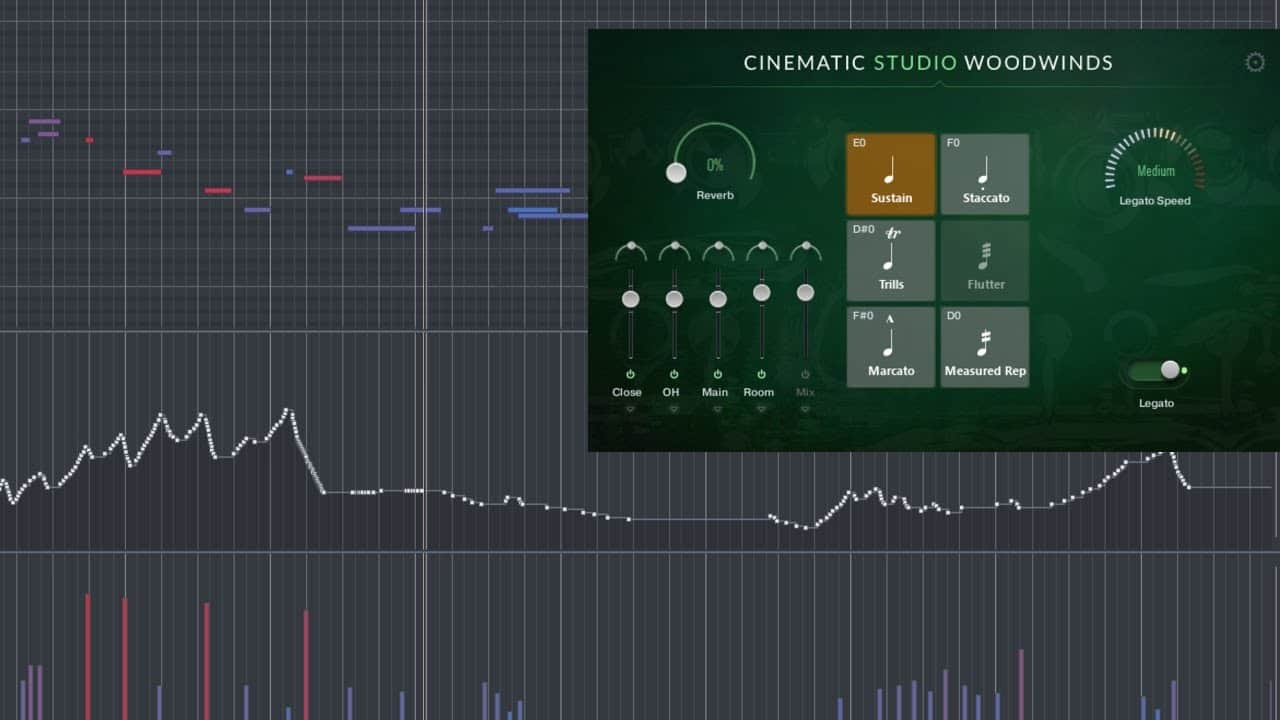Click the pan knob above Mix fader
This screenshot has width=1280, height=720.
(x=805, y=249)
